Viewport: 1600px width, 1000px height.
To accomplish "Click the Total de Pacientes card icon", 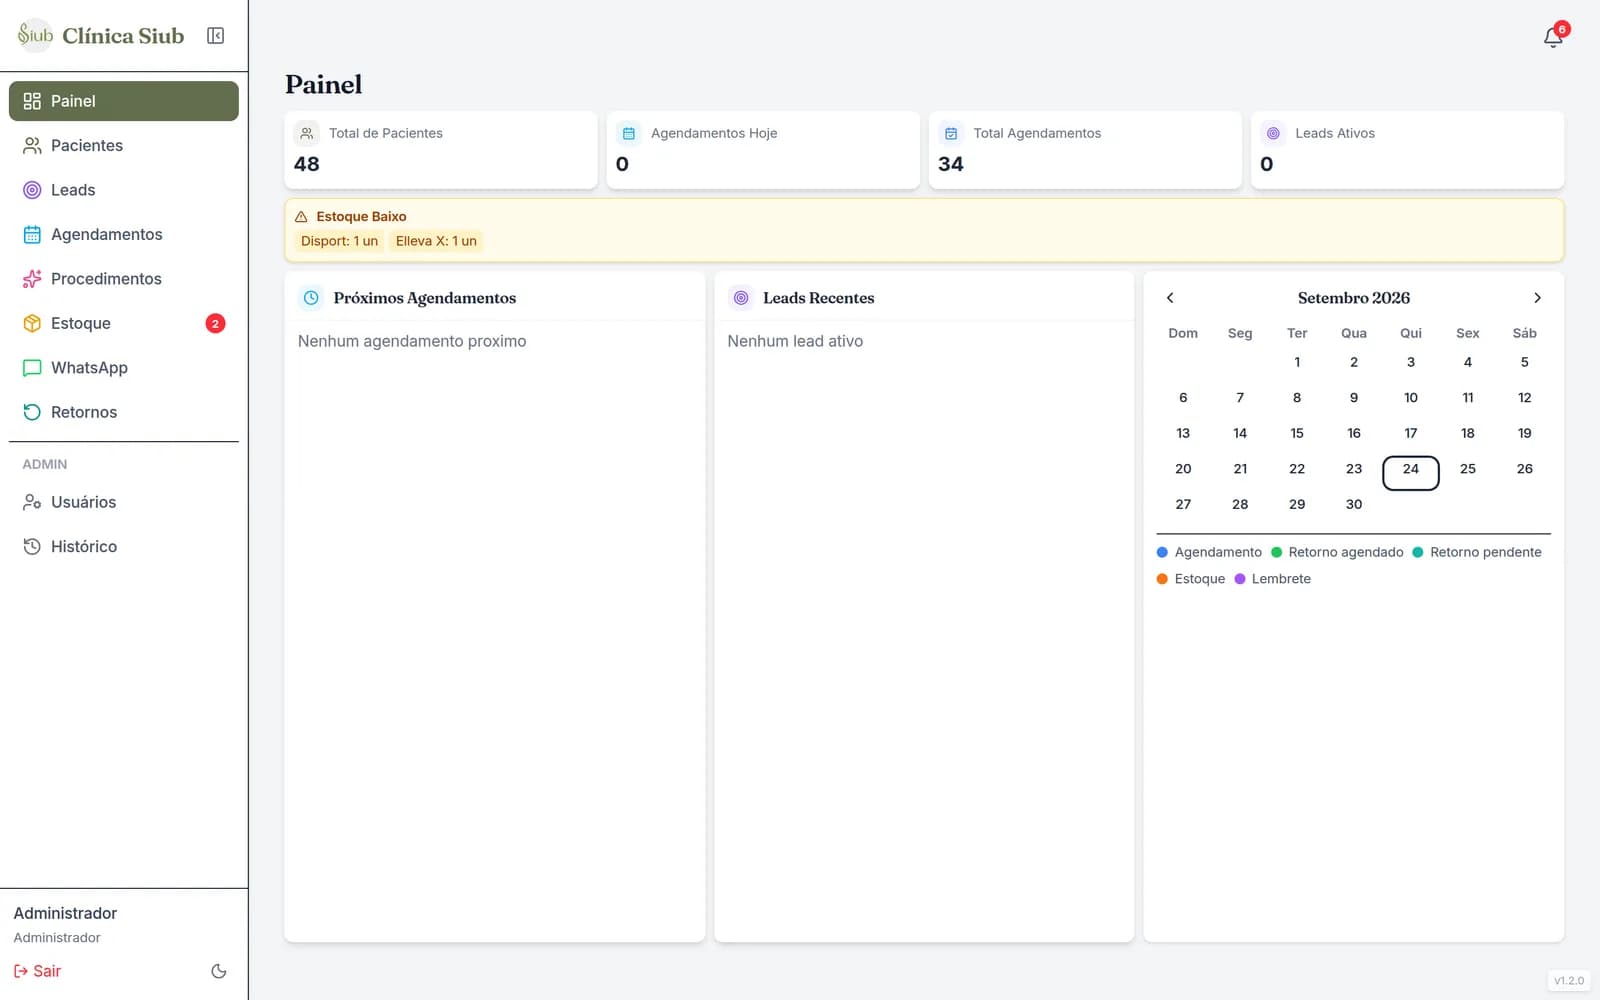I will point(307,133).
